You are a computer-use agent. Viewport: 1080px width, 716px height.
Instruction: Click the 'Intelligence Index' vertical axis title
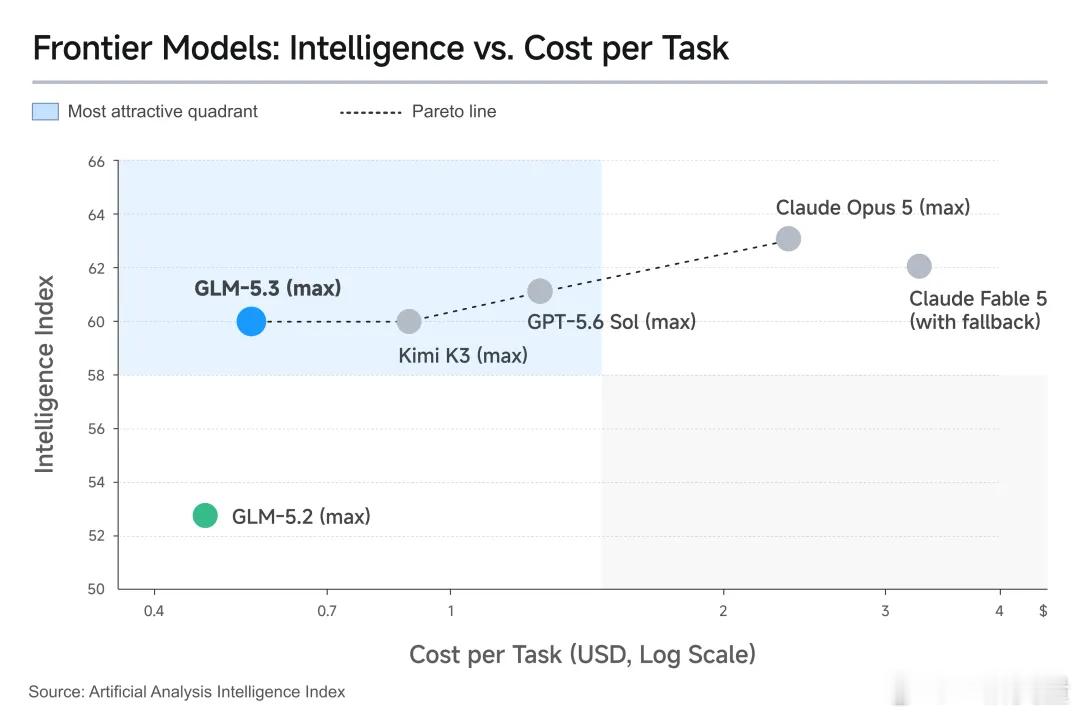pos(45,375)
